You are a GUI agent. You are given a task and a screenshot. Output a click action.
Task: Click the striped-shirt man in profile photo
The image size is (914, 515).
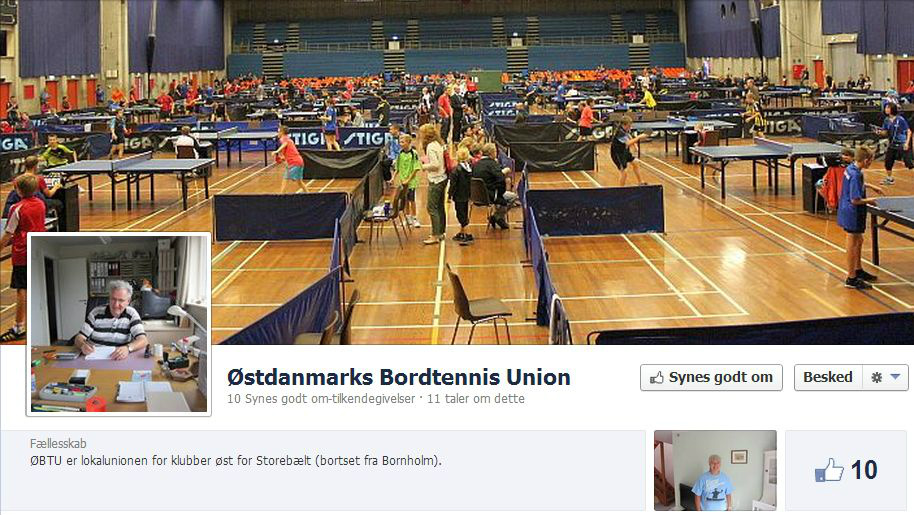pyautogui.click(x=113, y=319)
